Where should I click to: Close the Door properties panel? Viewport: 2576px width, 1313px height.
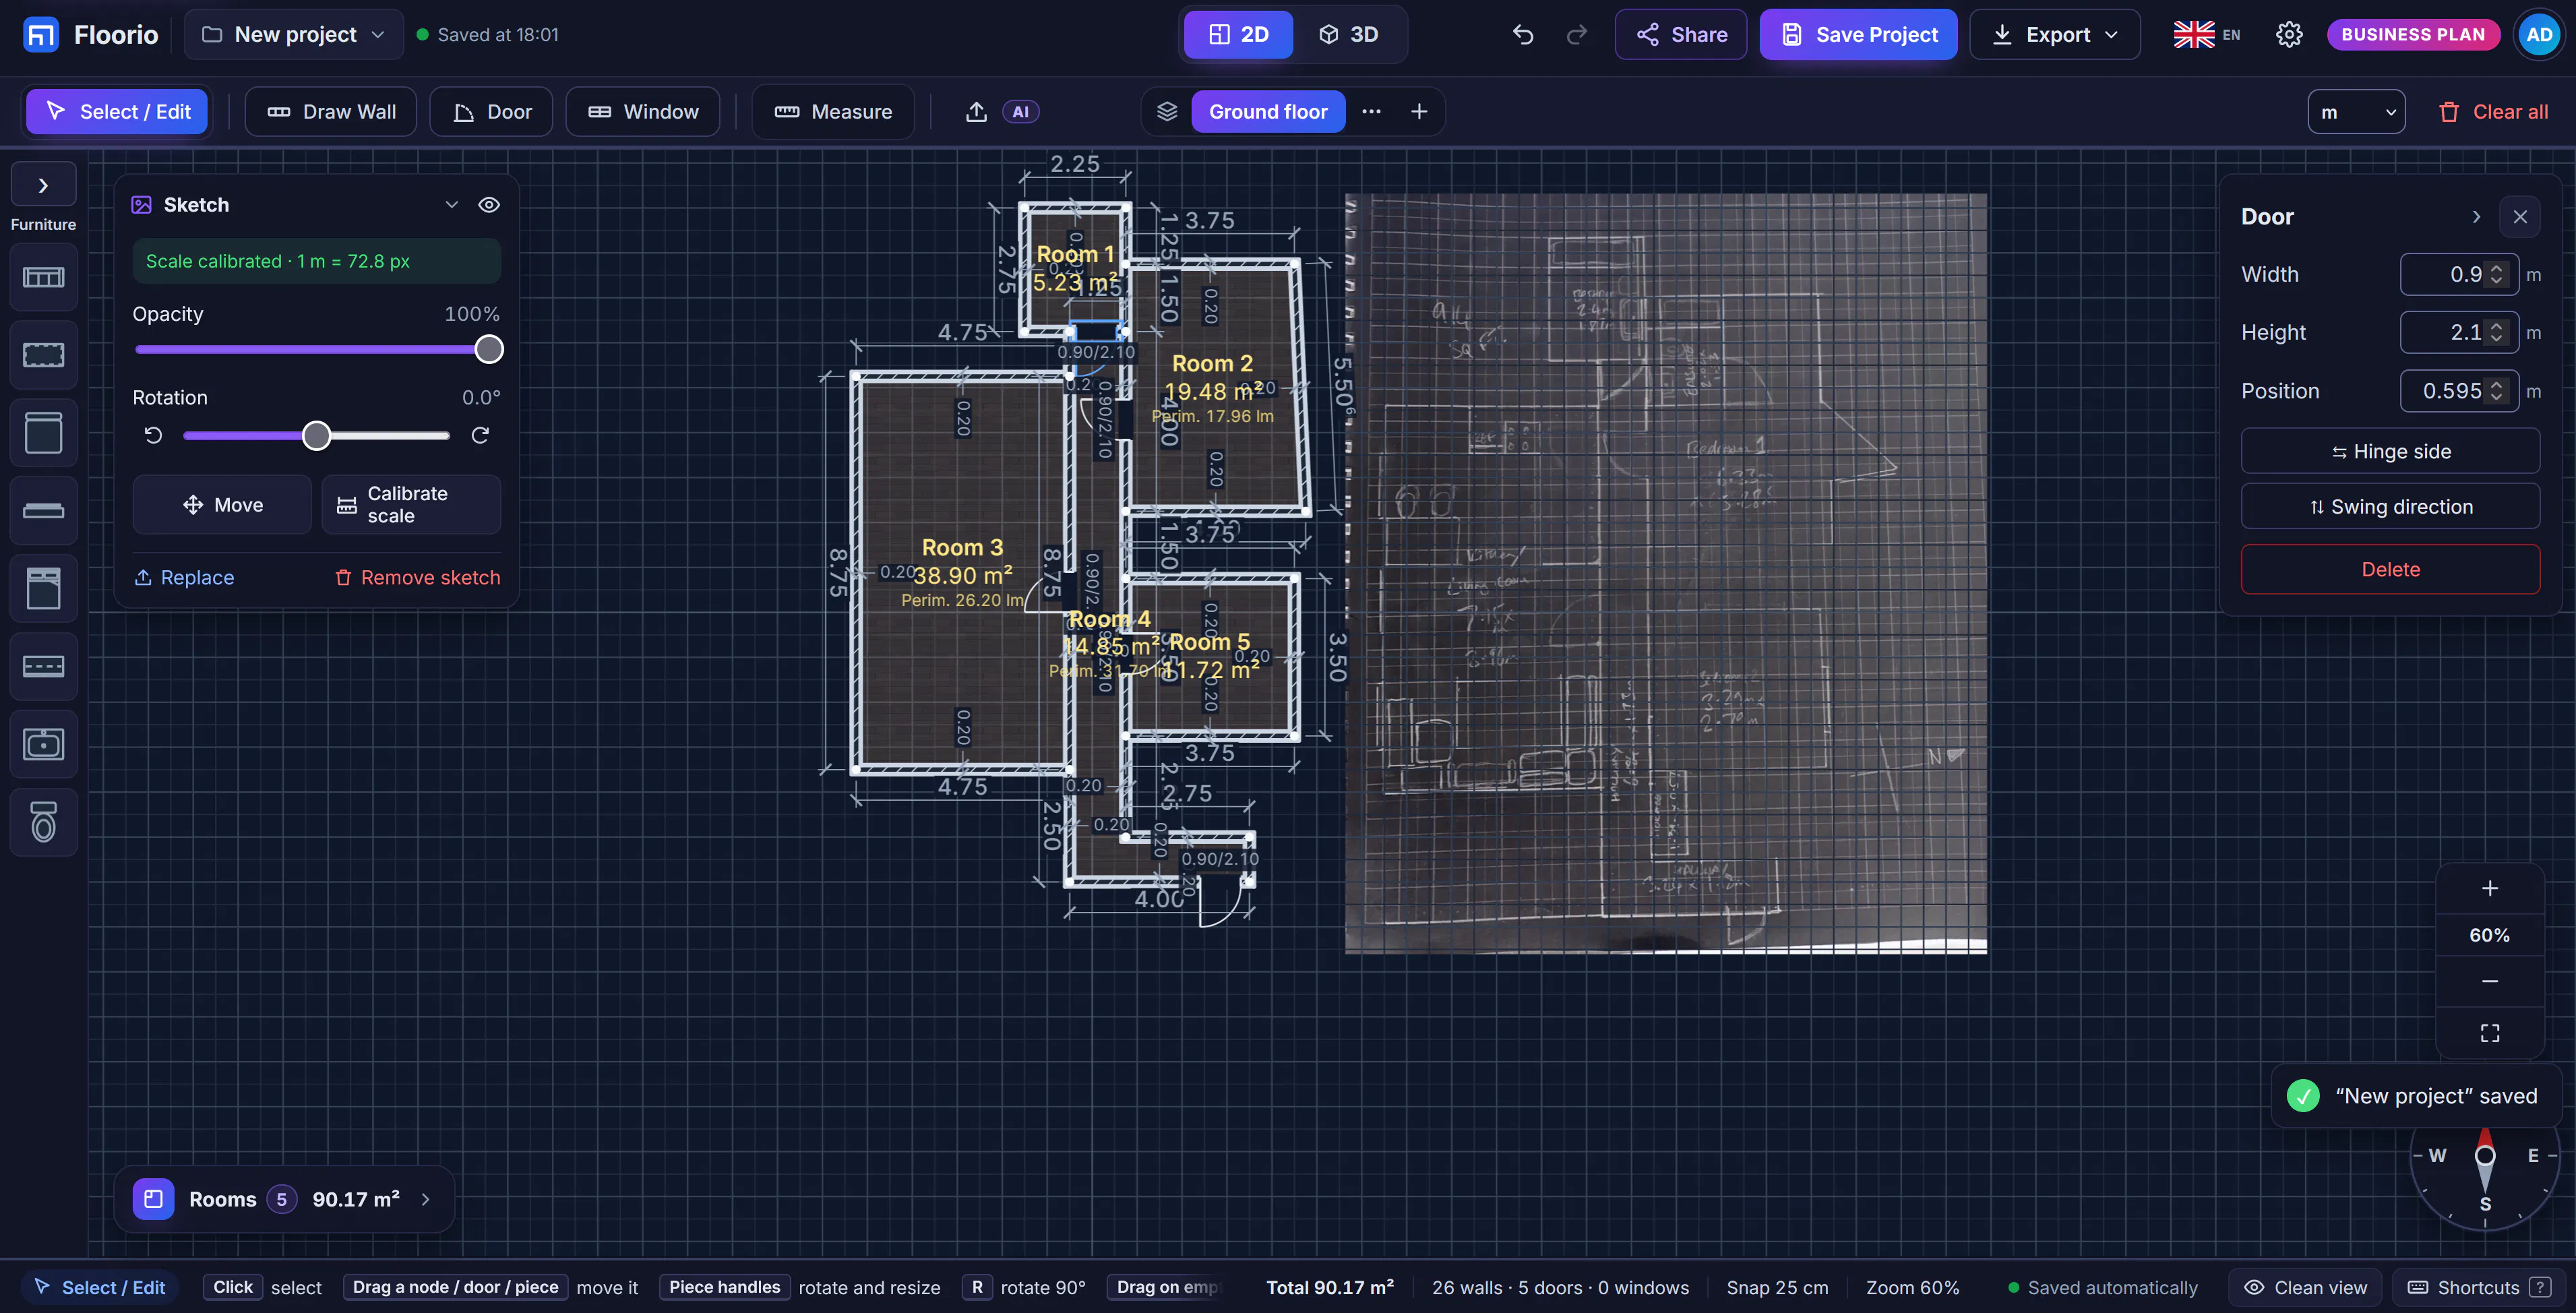2520,217
